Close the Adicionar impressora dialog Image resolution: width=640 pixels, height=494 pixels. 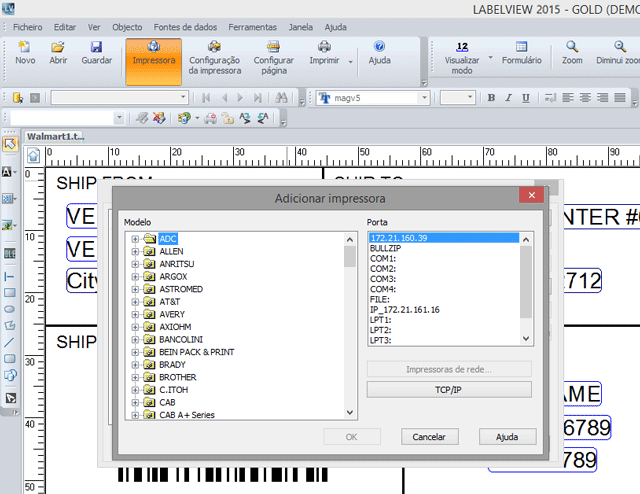point(531,195)
